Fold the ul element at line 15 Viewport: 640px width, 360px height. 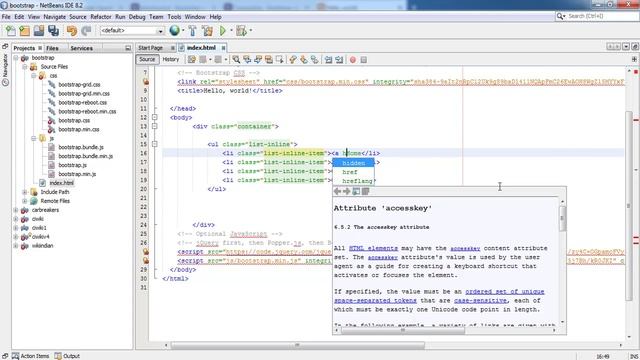[155, 144]
